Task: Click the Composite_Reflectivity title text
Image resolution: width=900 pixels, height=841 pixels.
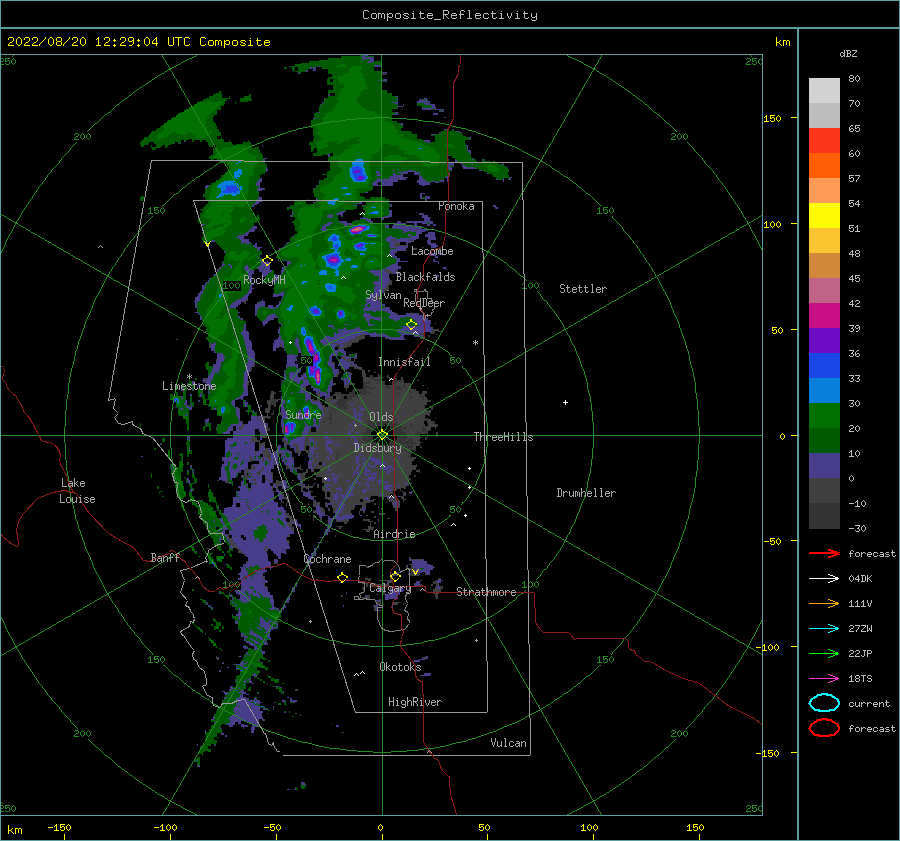Action: tap(449, 15)
